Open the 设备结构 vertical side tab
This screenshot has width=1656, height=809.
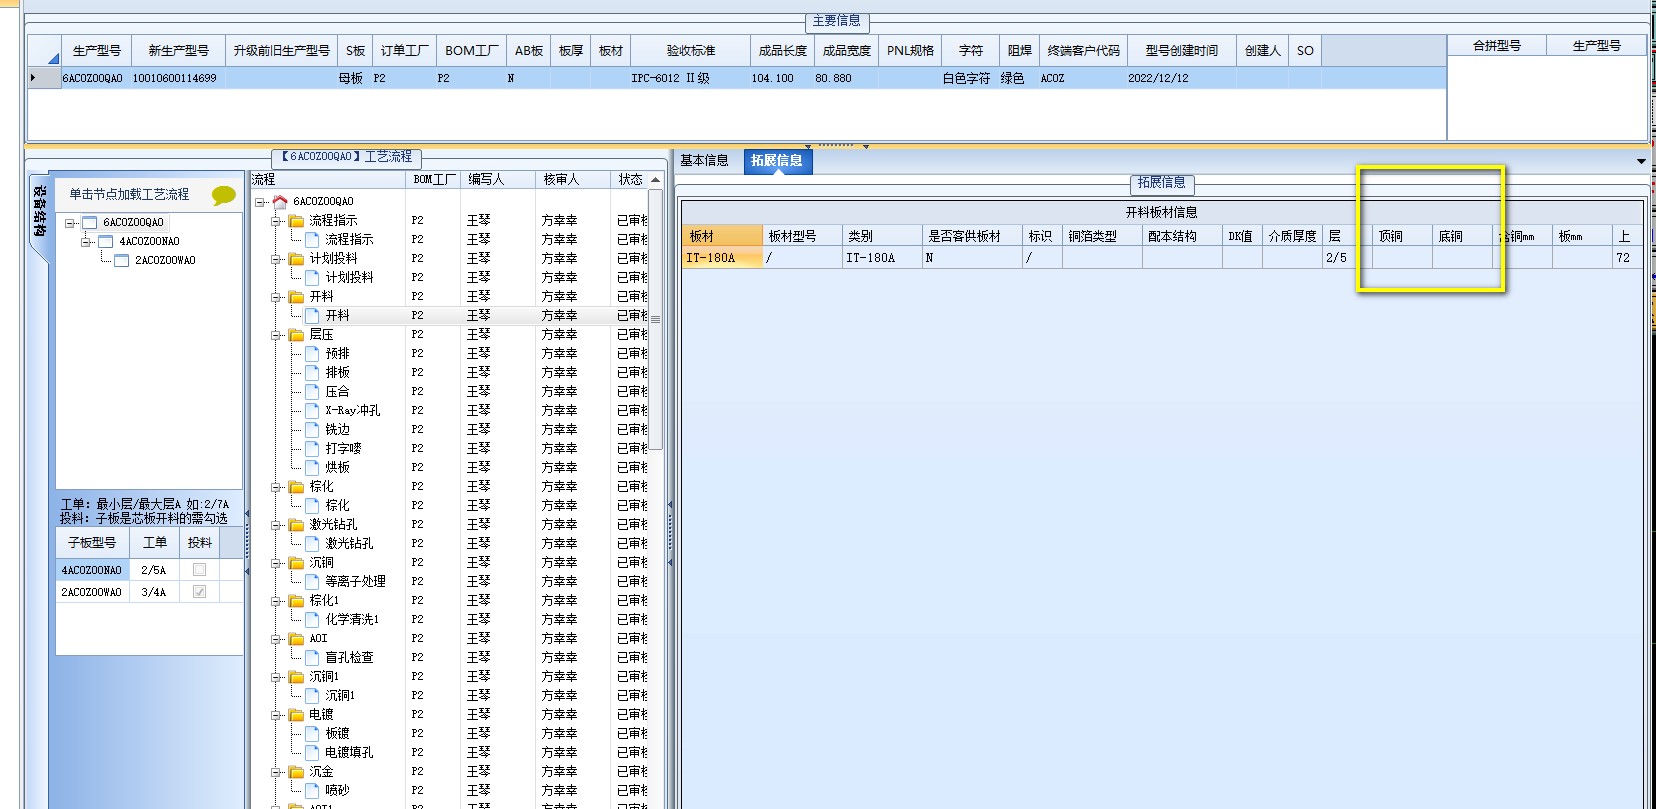click(x=39, y=212)
